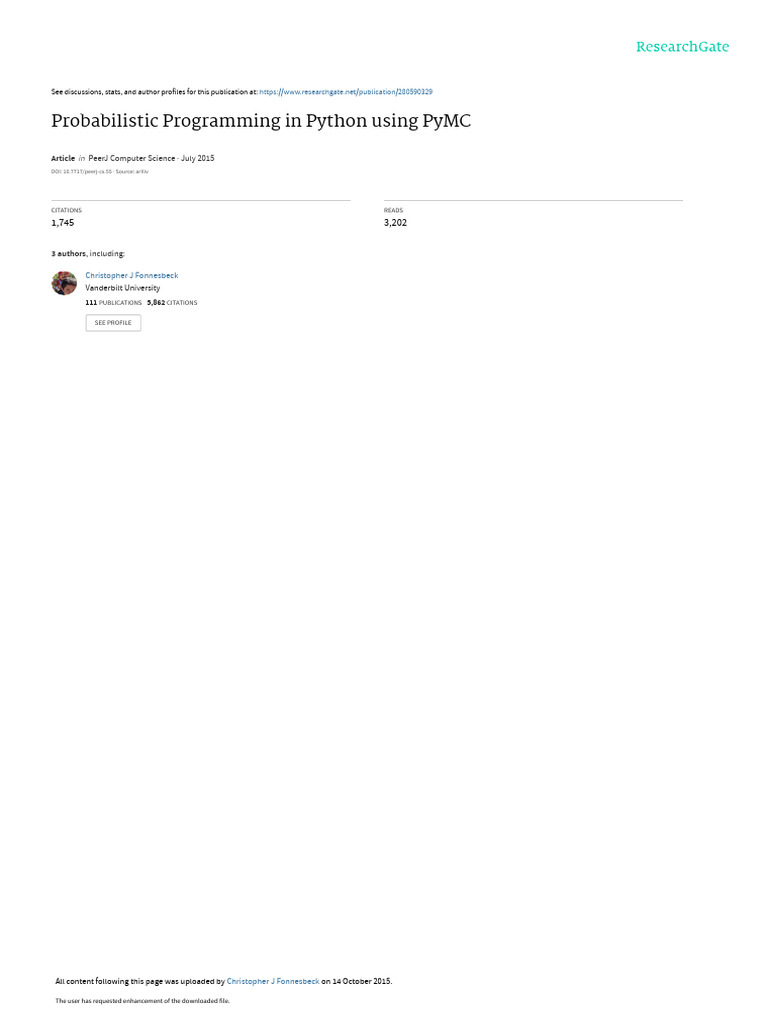Click the Source arXiv label
Viewport: 768px width, 1024px height.
(x=132, y=172)
